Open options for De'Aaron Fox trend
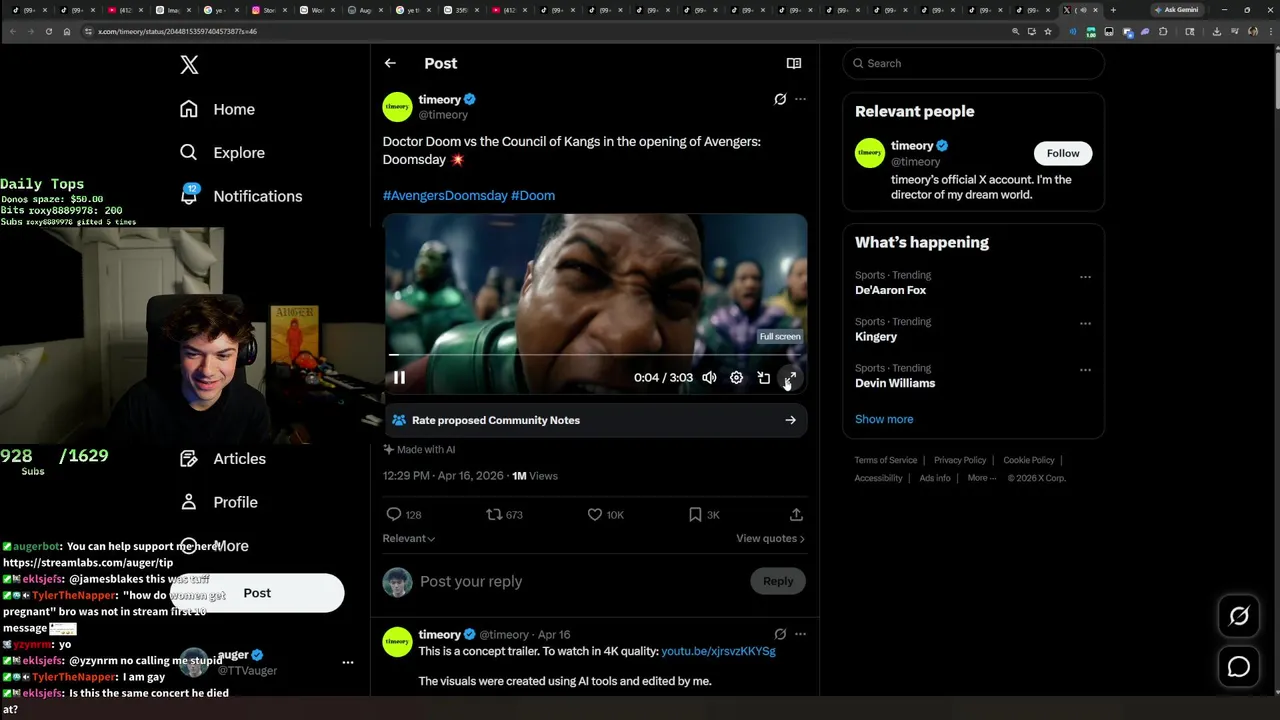The image size is (1280, 720). point(1085,277)
